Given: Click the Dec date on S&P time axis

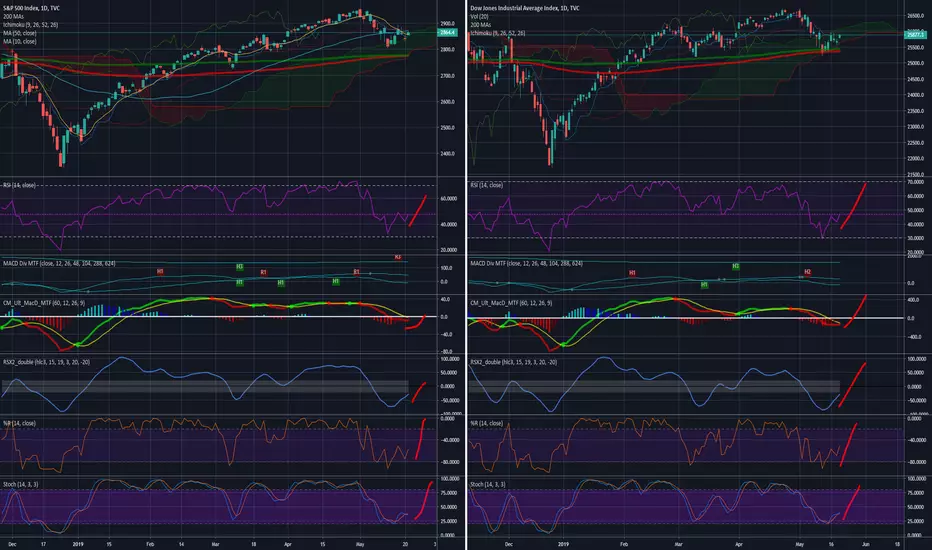Looking at the screenshot, I should 12,544.
